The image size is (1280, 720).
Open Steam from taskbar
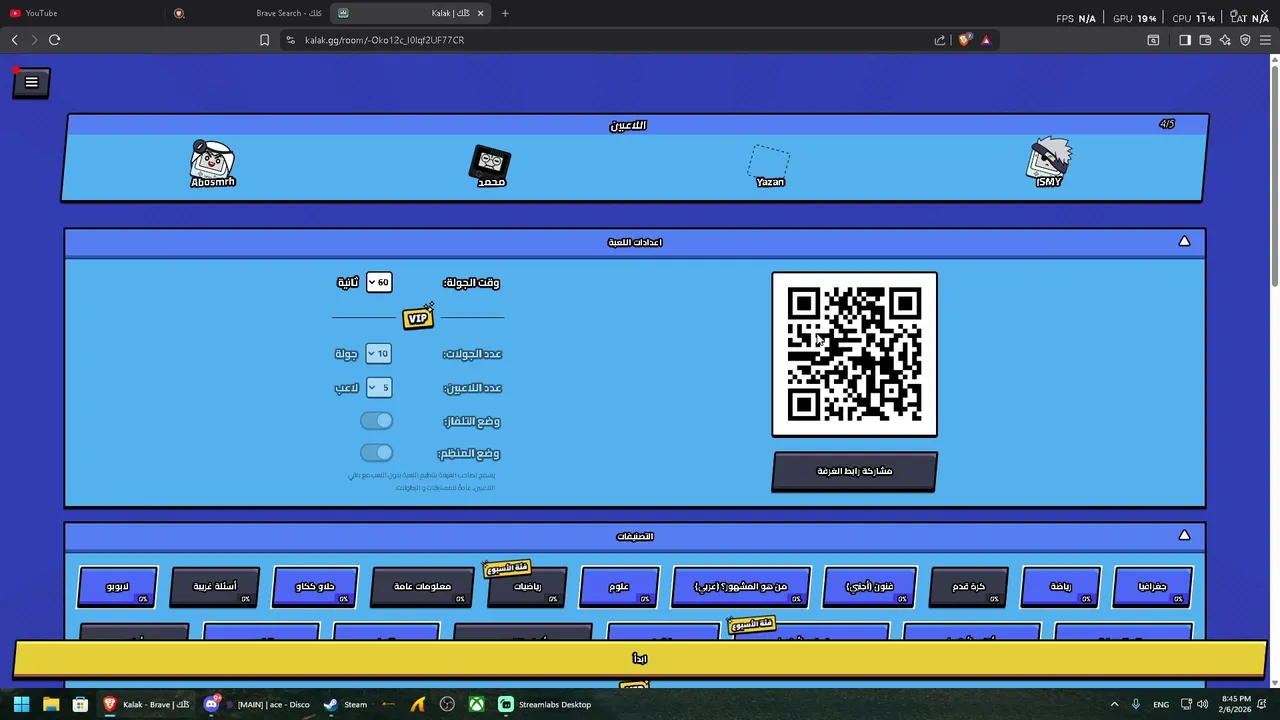[346, 704]
